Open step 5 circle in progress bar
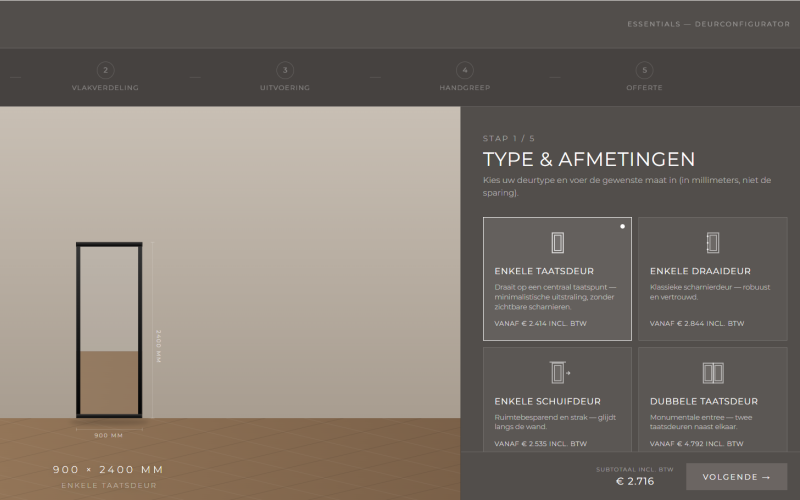Viewport: 800px width, 500px height. point(644,70)
